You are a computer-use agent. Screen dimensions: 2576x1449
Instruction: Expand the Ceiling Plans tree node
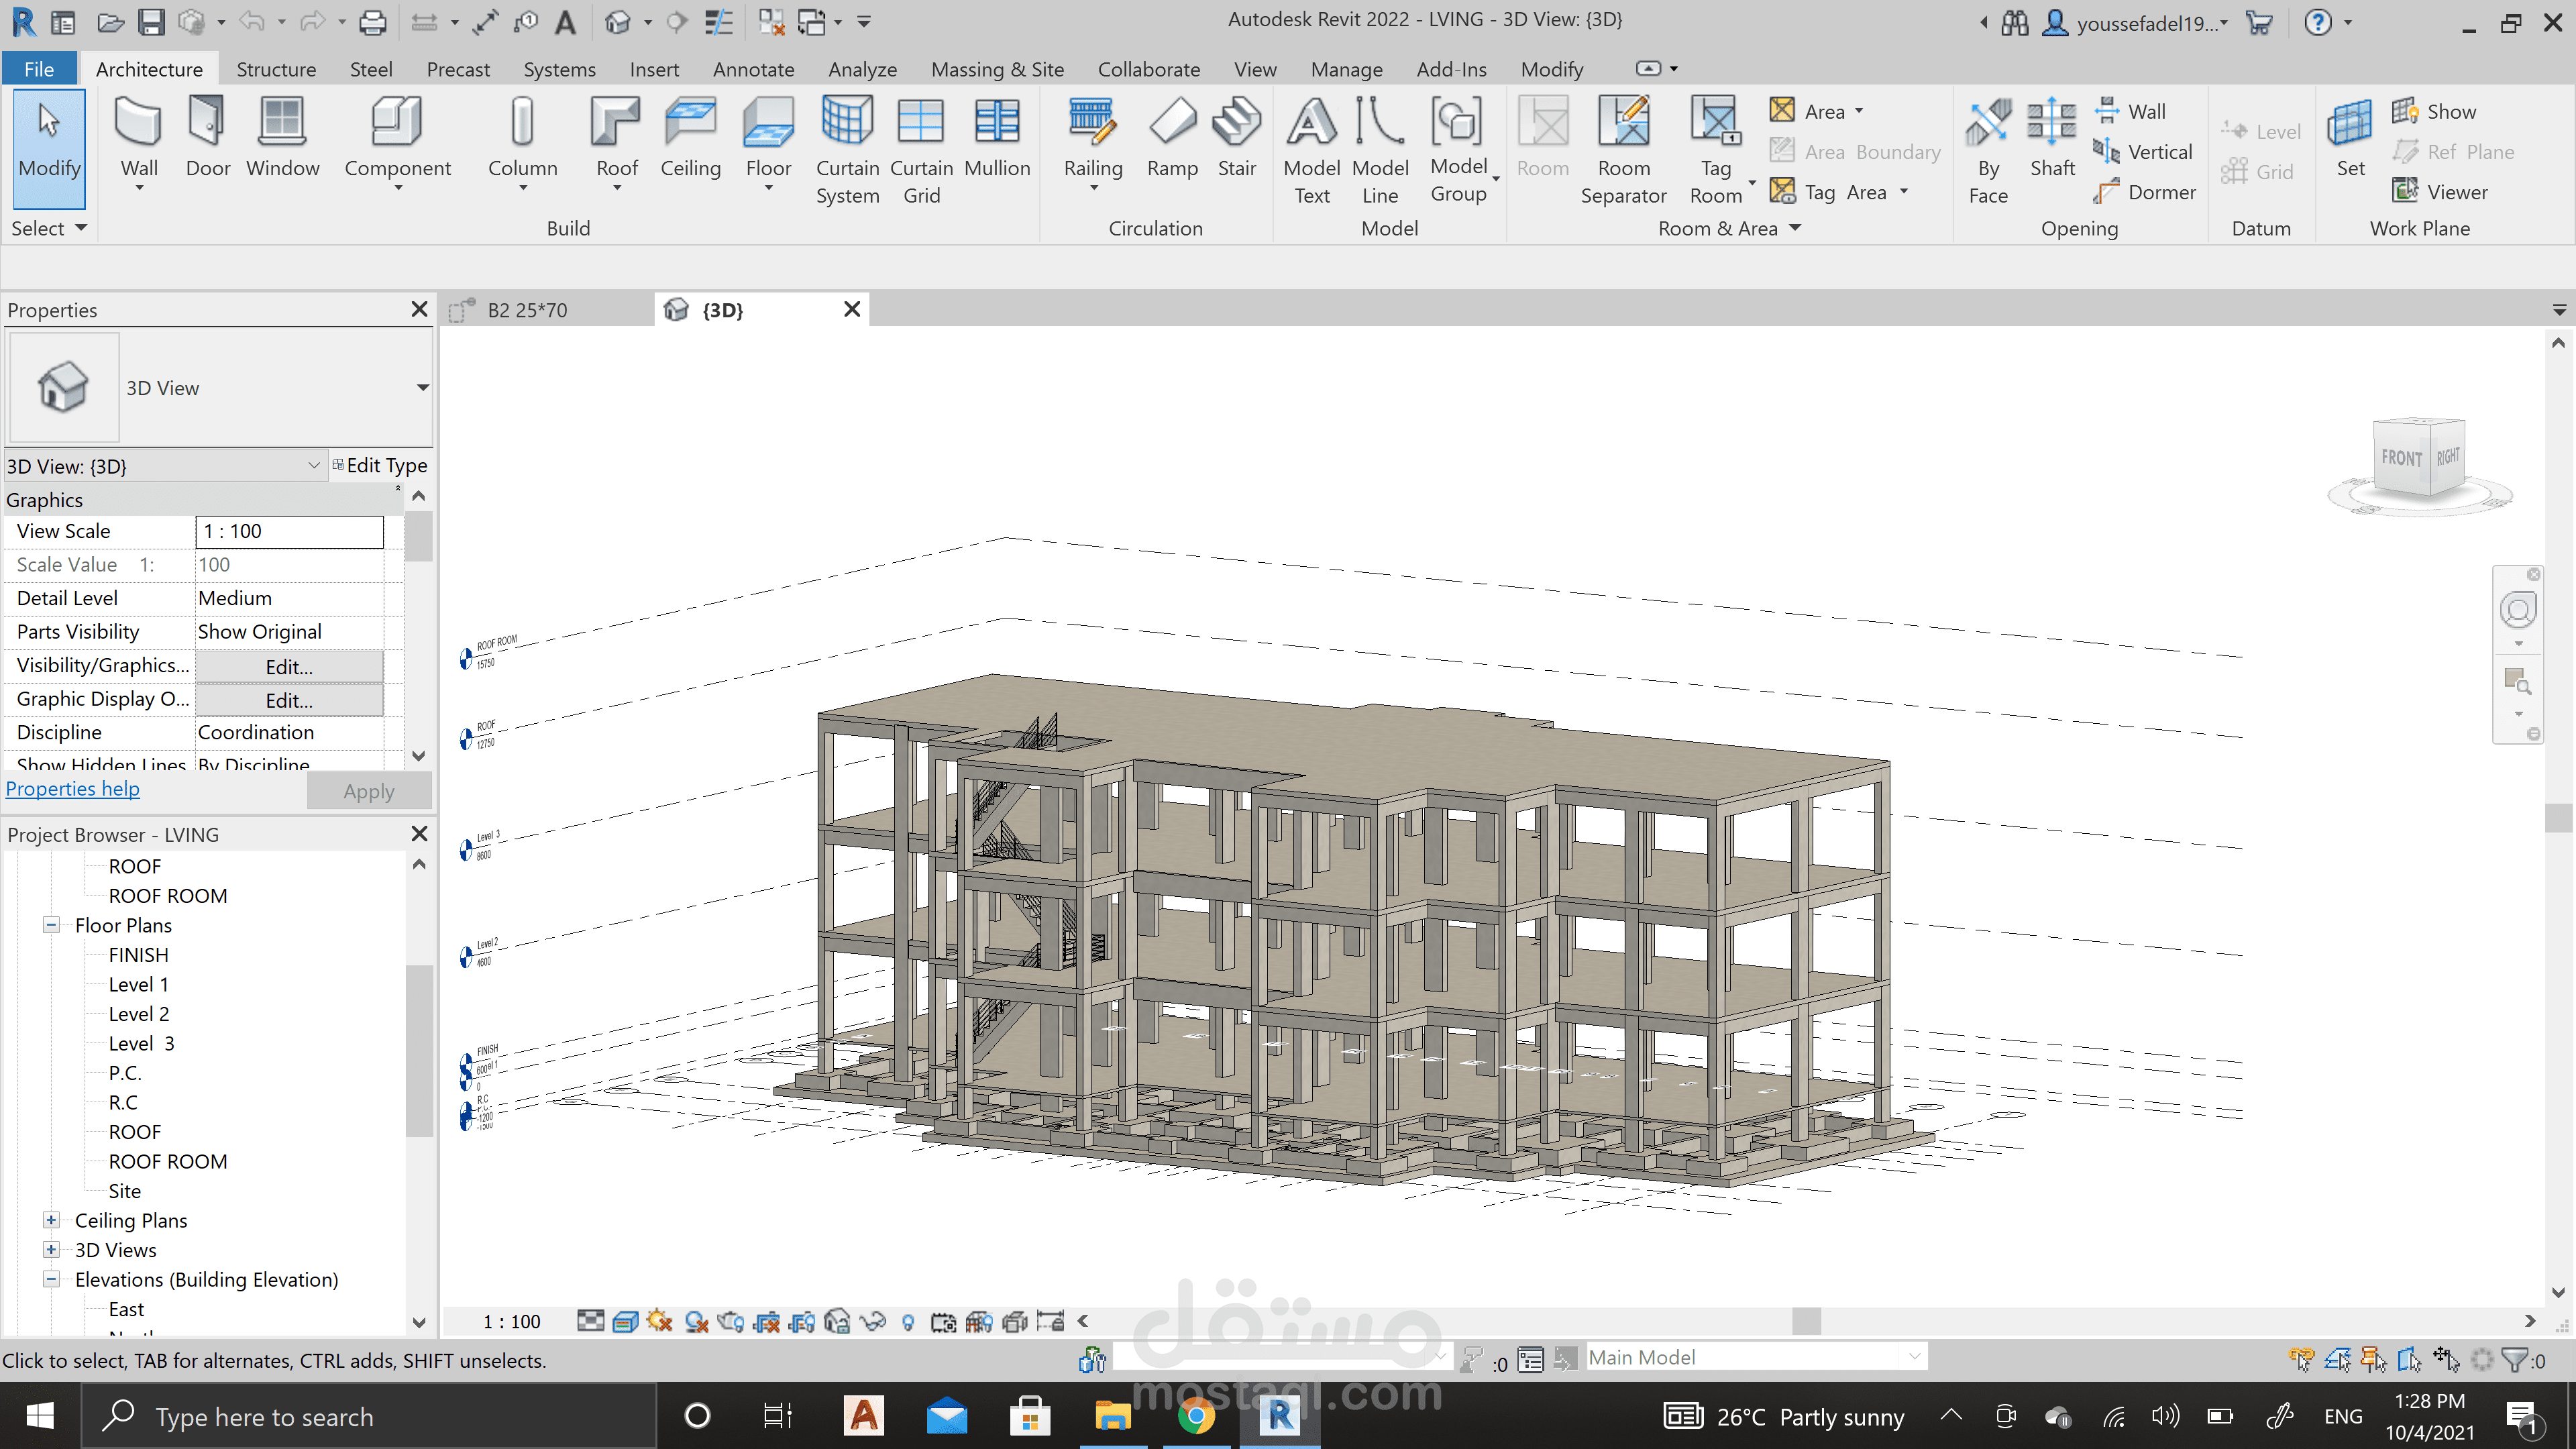click(51, 1220)
